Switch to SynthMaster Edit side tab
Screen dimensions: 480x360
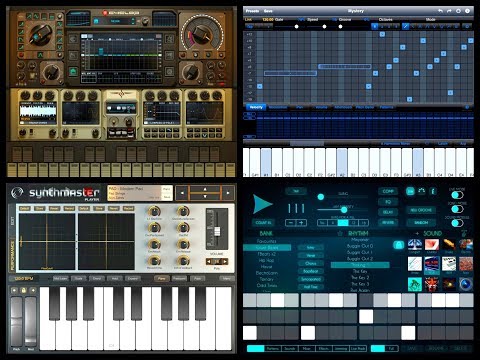(x=13, y=221)
